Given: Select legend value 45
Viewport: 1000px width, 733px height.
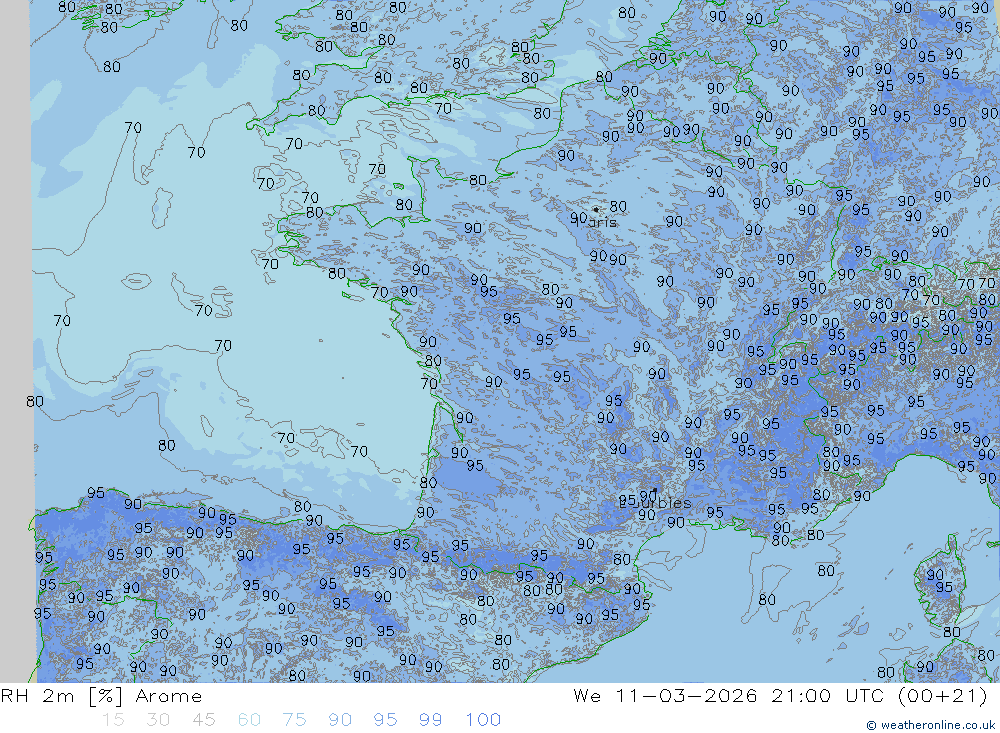Looking at the screenshot, I should (203, 720).
